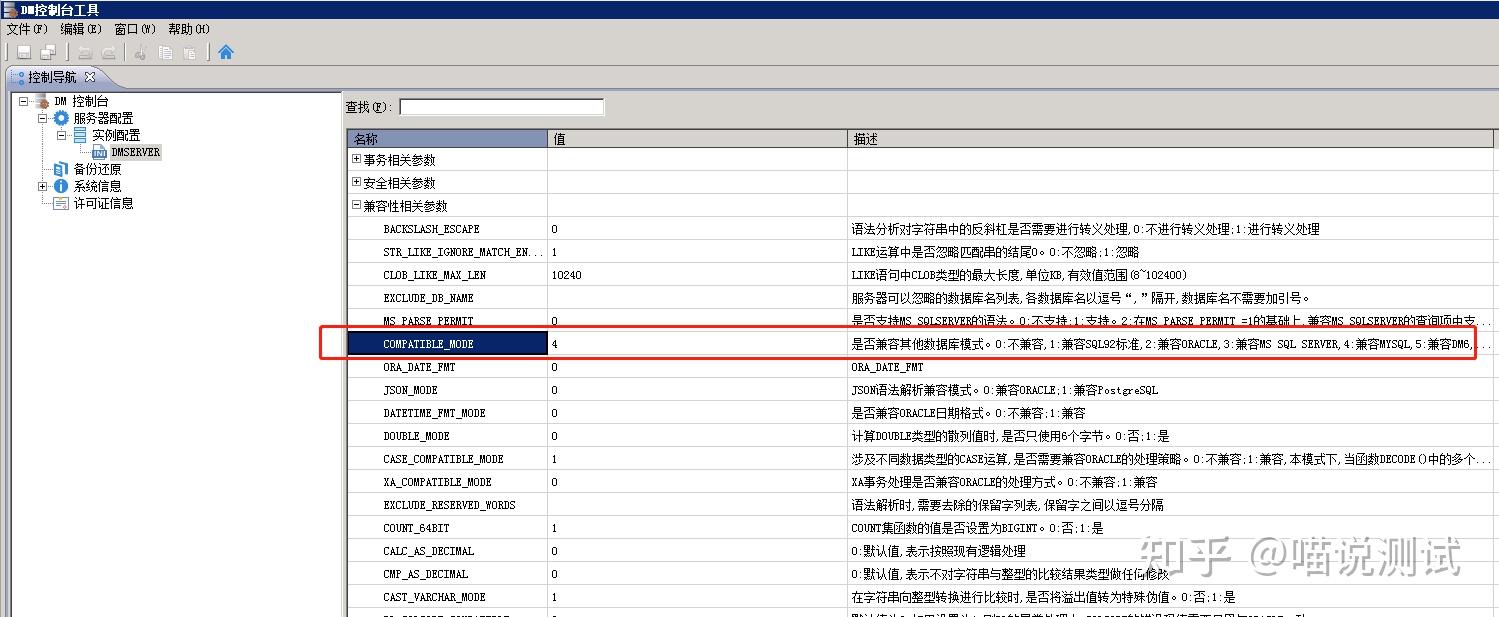Click the DM 控制台 root node icon
Image resolution: width=1499 pixels, height=617 pixels.
coord(42,101)
